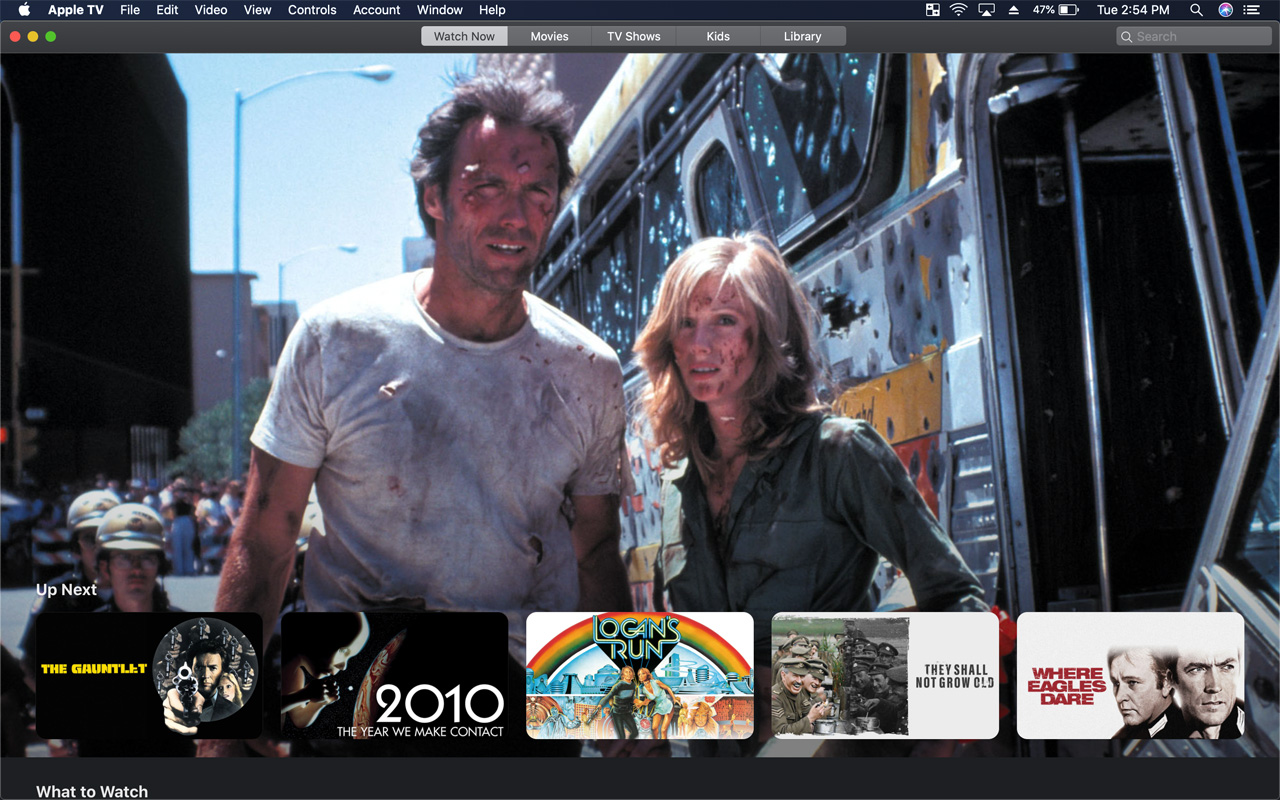Screen dimensions: 1280x800
Task: Open the Edit menu
Action: [167, 10]
